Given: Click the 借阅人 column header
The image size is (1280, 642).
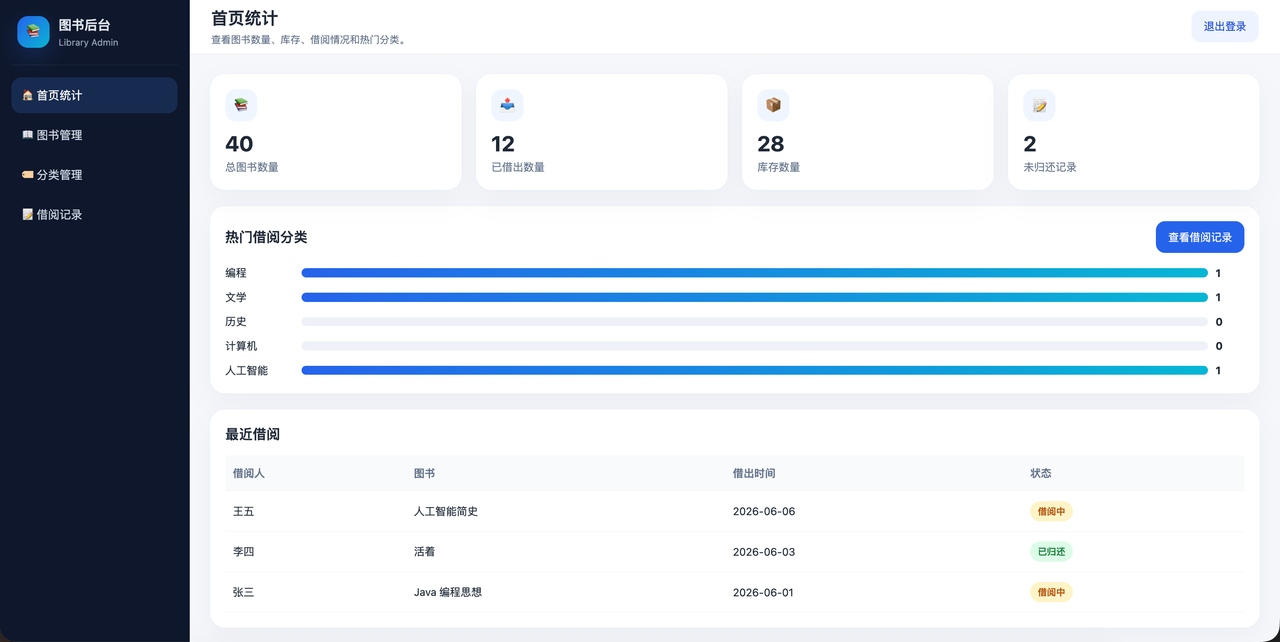Looking at the screenshot, I should [249, 473].
